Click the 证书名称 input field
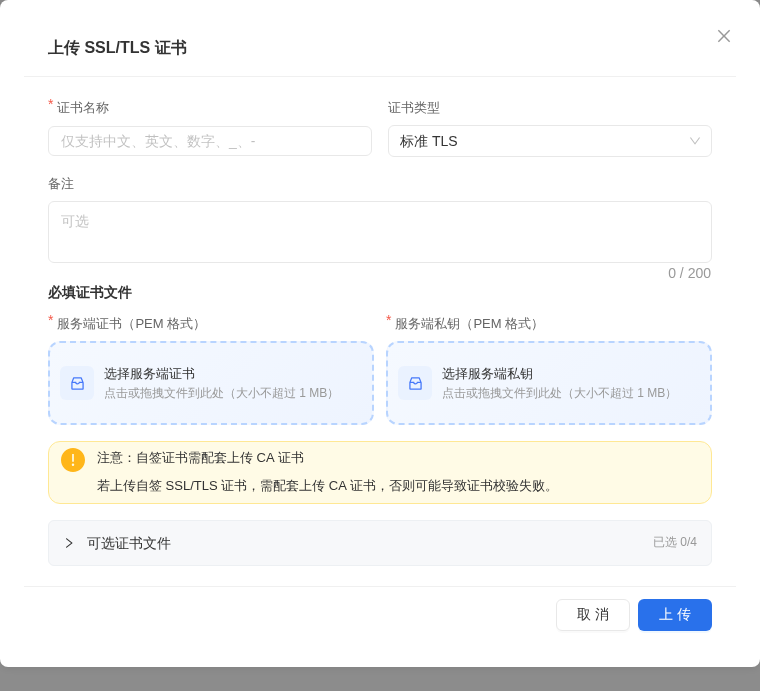The image size is (760, 691). pos(210,141)
